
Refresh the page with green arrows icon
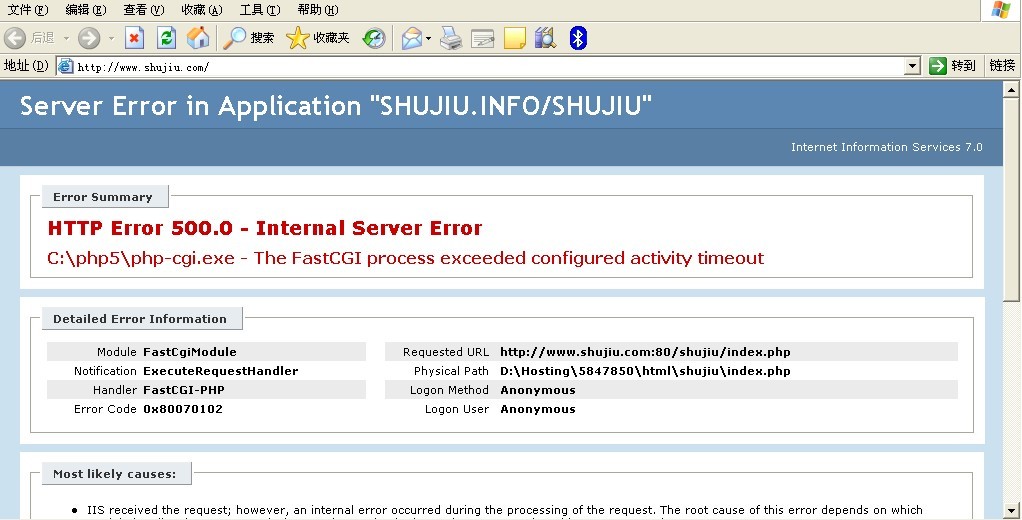166,38
